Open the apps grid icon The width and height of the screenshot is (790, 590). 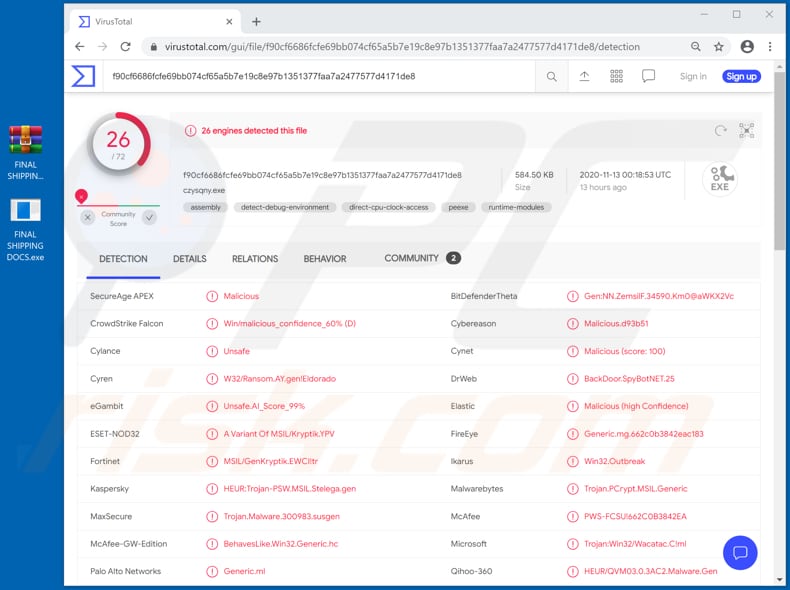tap(616, 76)
